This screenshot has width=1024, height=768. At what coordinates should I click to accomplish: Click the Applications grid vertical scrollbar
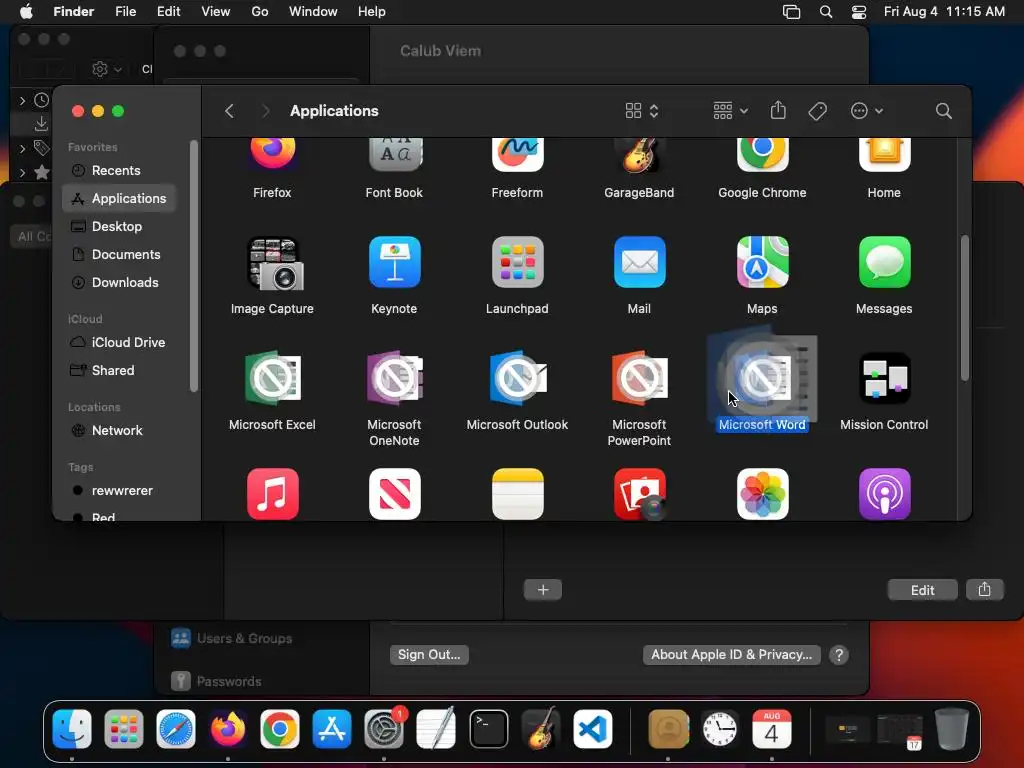[965, 308]
